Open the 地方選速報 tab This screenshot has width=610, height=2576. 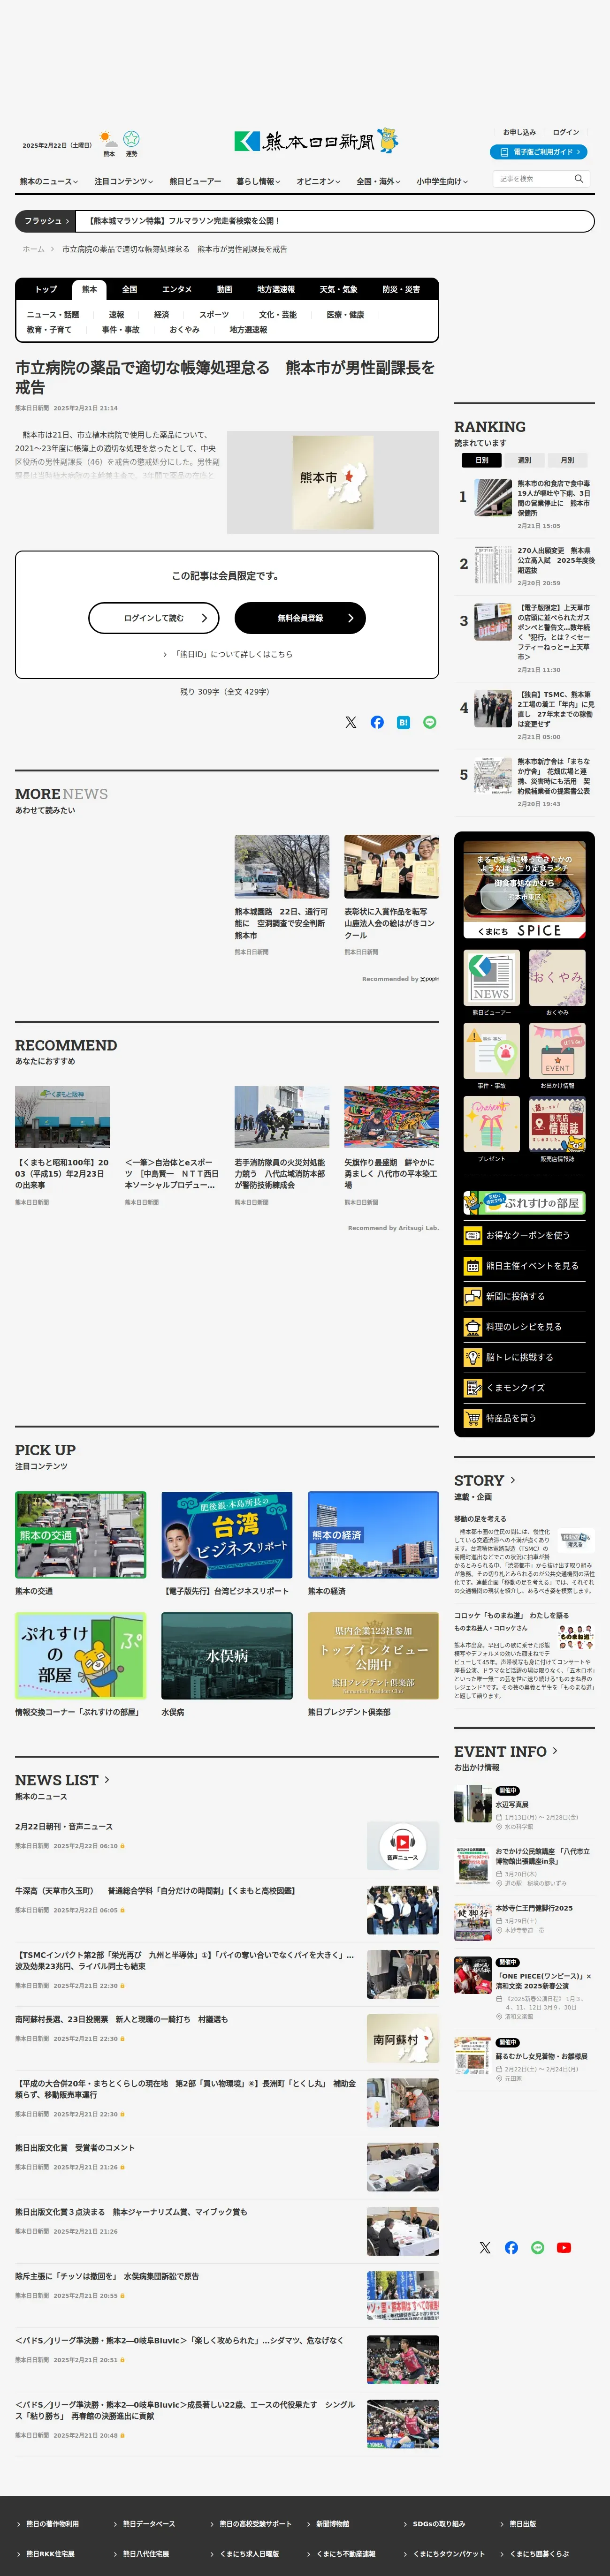pos(276,289)
